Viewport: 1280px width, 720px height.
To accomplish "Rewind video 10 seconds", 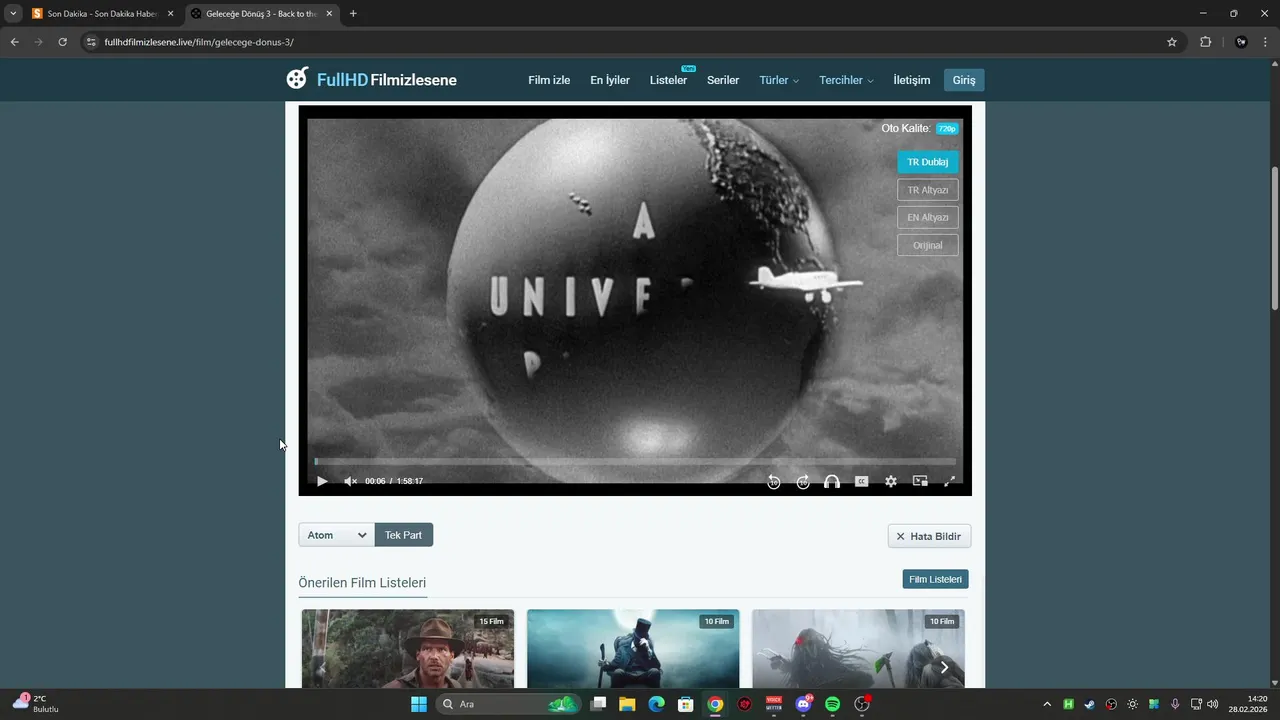I will coord(774,481).
